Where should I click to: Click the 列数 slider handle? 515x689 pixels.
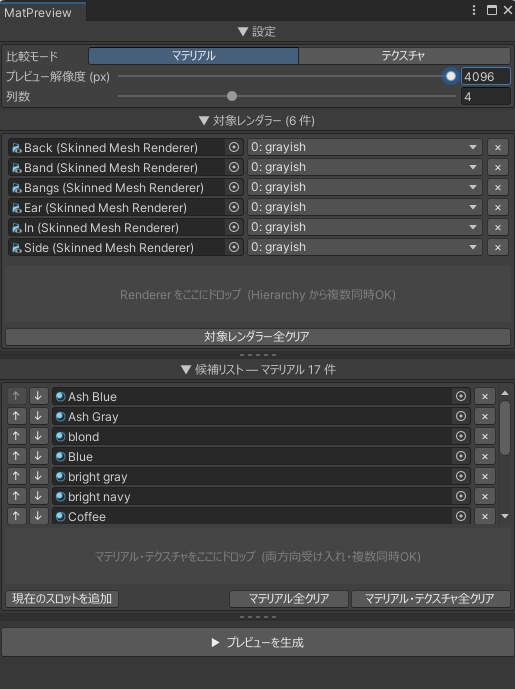point(232,96)
